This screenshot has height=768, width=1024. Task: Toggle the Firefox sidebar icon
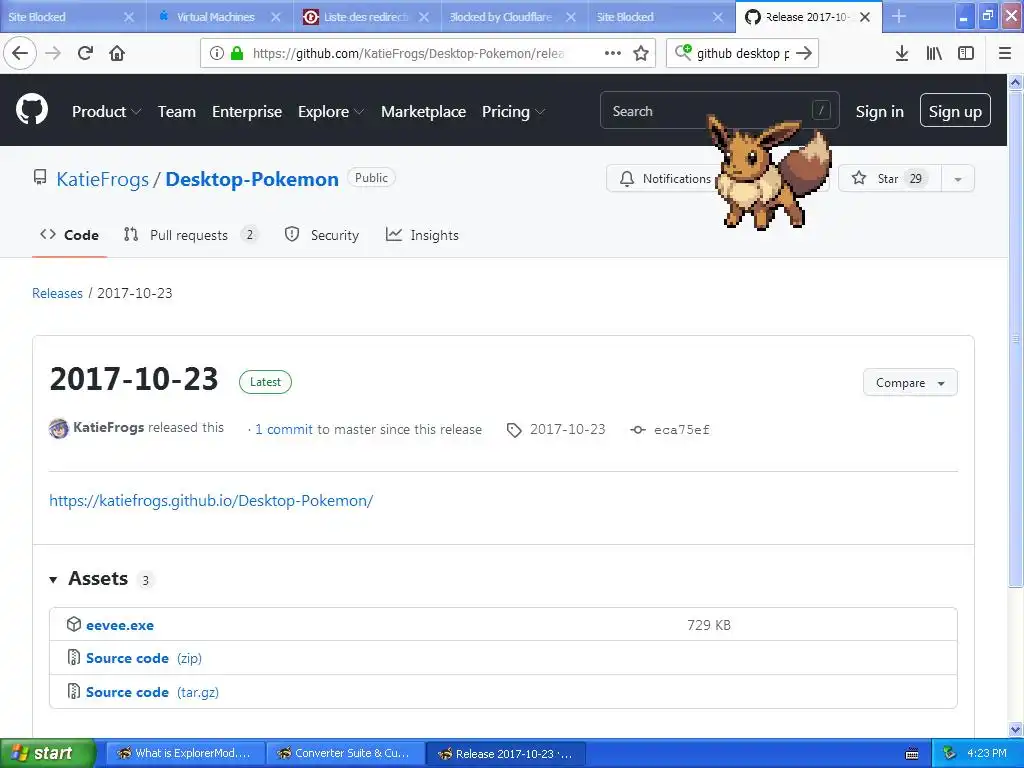966,53
